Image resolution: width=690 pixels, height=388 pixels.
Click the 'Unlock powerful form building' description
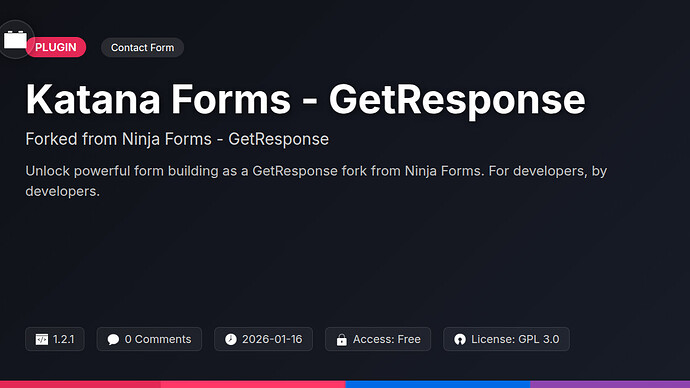(316, 181)
